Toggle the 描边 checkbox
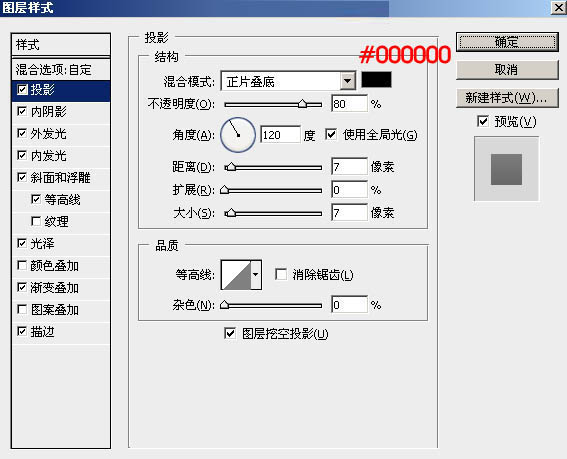The image size is (567, 459). coord(22,331)
